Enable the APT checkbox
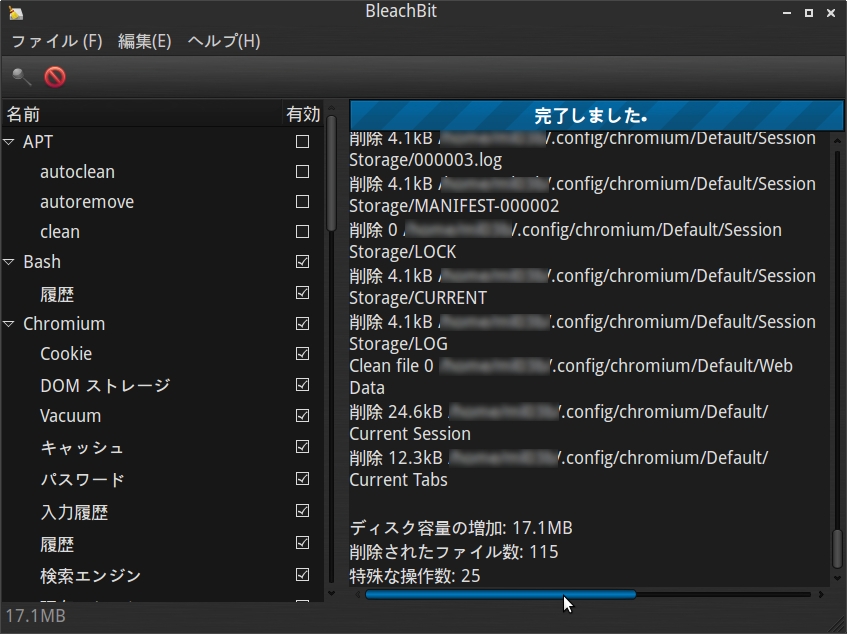Image resolution: width=847 pixels, height=634 pixels. [302, 141]
